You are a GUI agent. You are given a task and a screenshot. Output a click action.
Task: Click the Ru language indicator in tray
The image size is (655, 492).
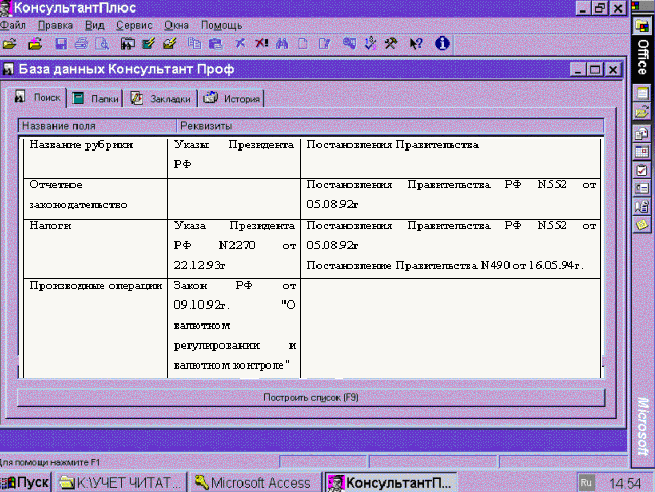[586, 483]
